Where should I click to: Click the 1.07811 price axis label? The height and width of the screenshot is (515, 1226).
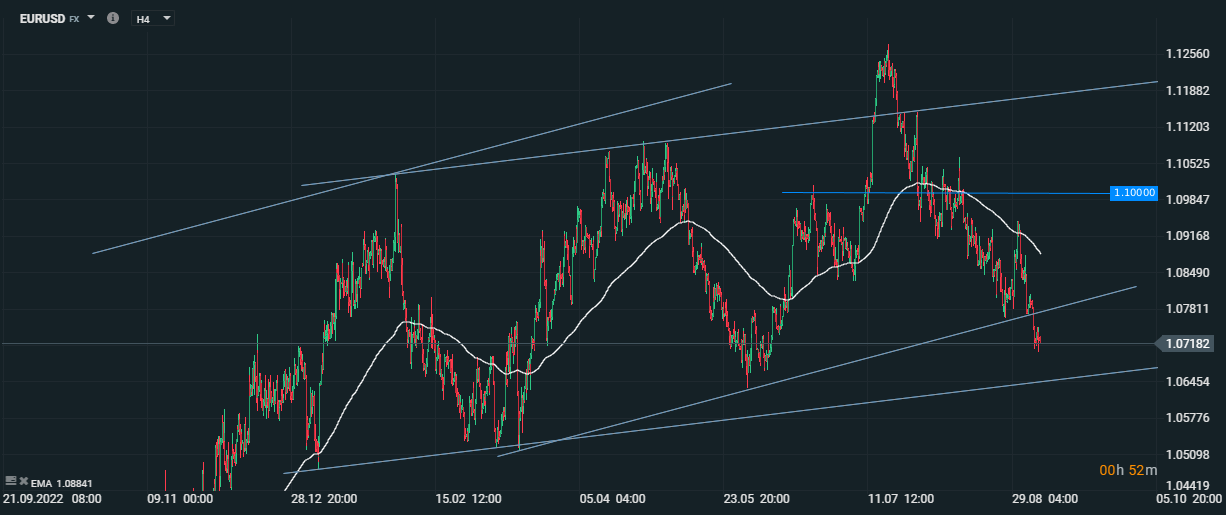coord(1189,308)
